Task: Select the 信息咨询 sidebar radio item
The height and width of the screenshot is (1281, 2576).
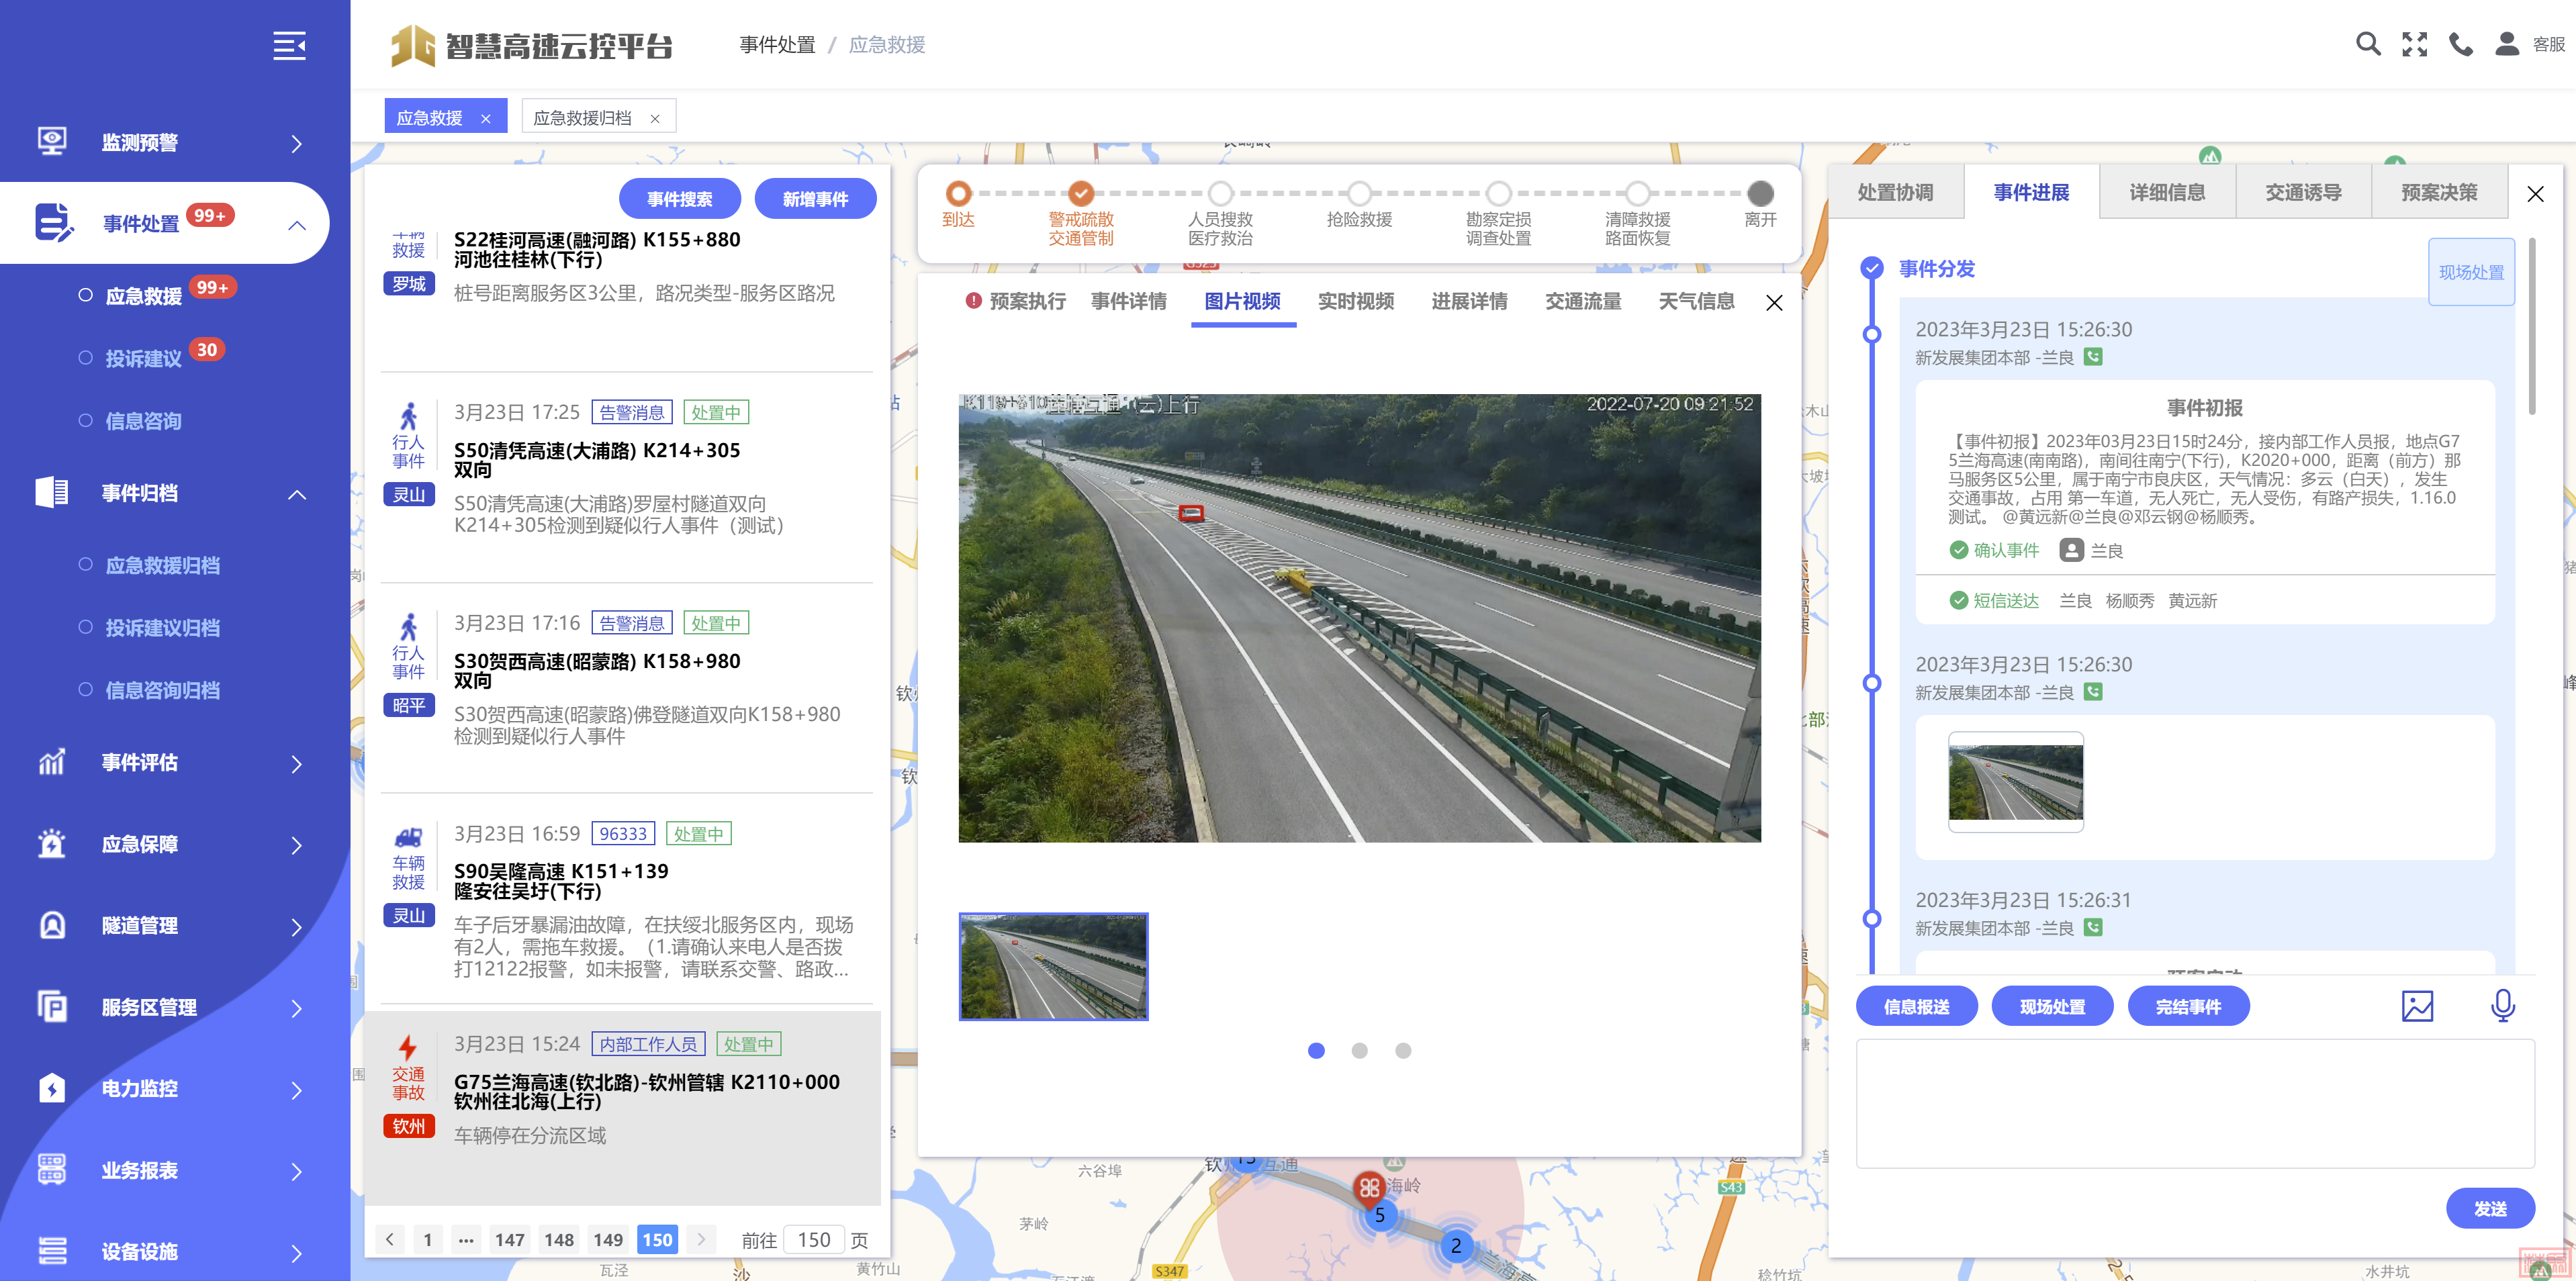Action: [143, 421]
